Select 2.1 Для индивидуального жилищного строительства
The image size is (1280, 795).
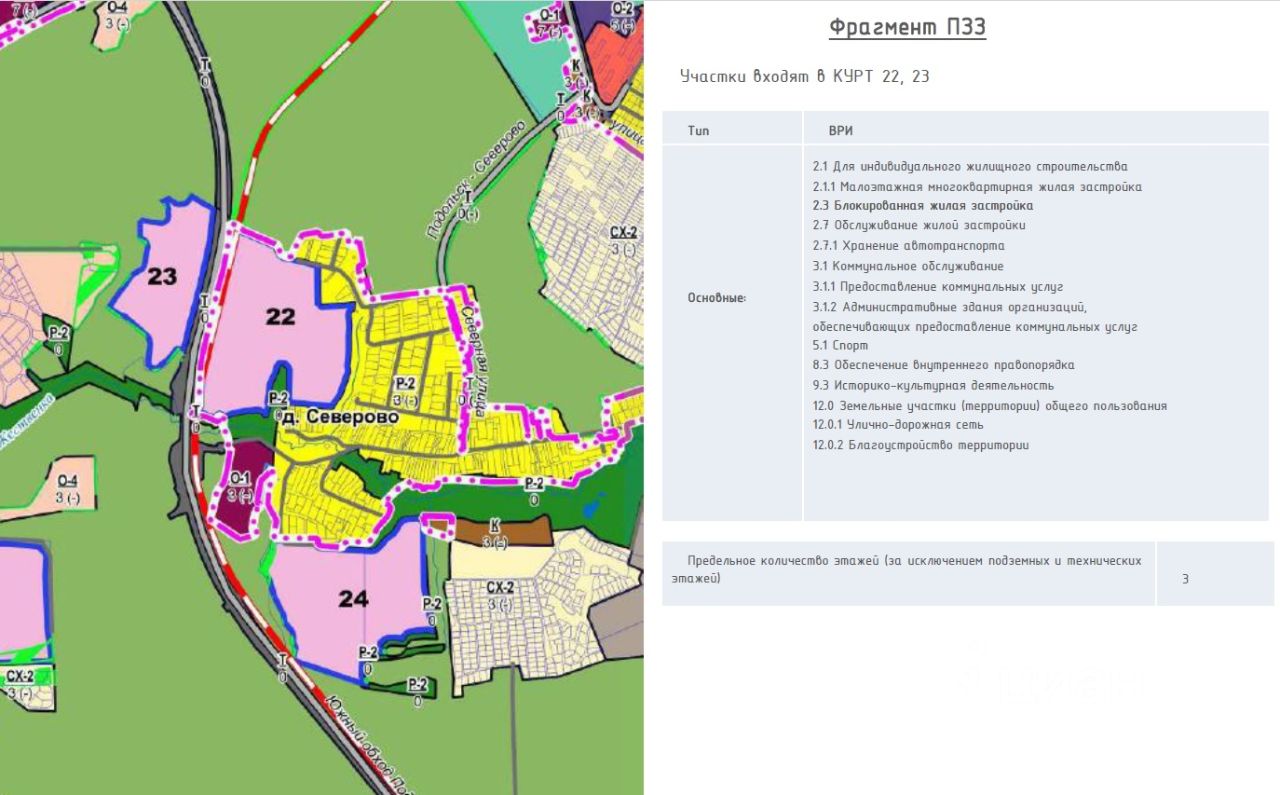969,167
